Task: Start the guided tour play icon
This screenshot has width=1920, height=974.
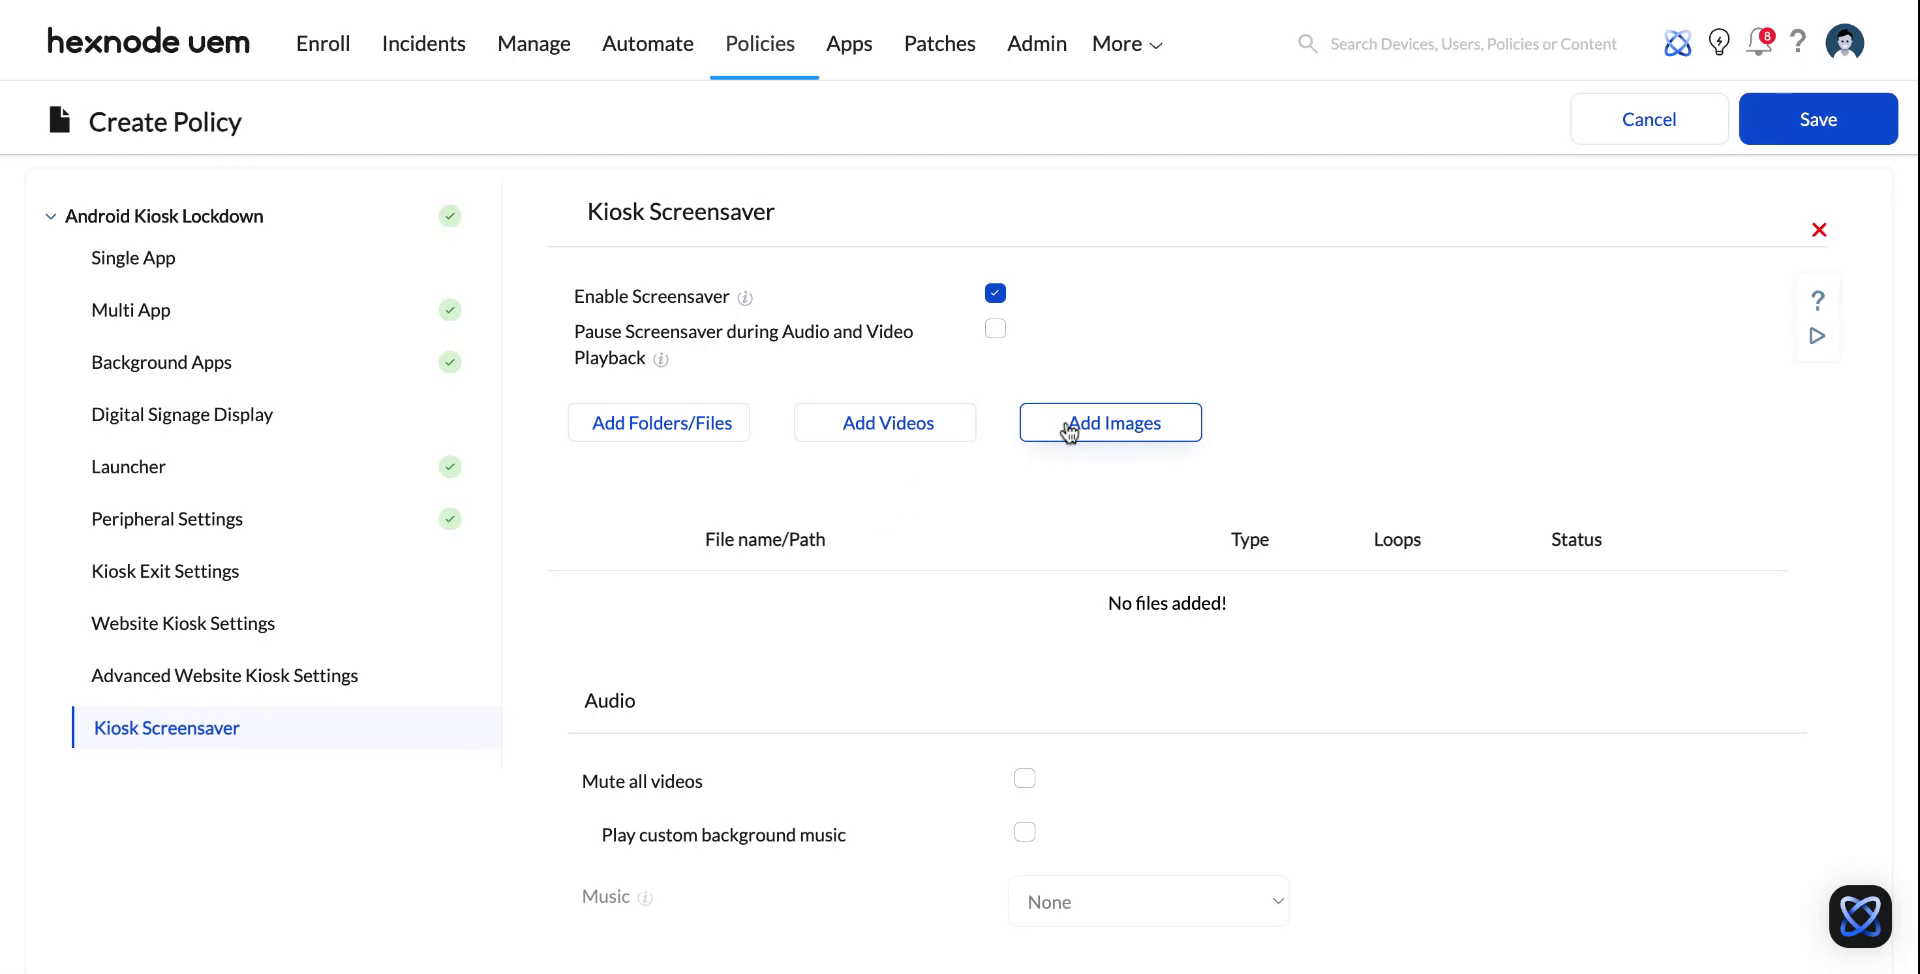Action: [1817, 336]
